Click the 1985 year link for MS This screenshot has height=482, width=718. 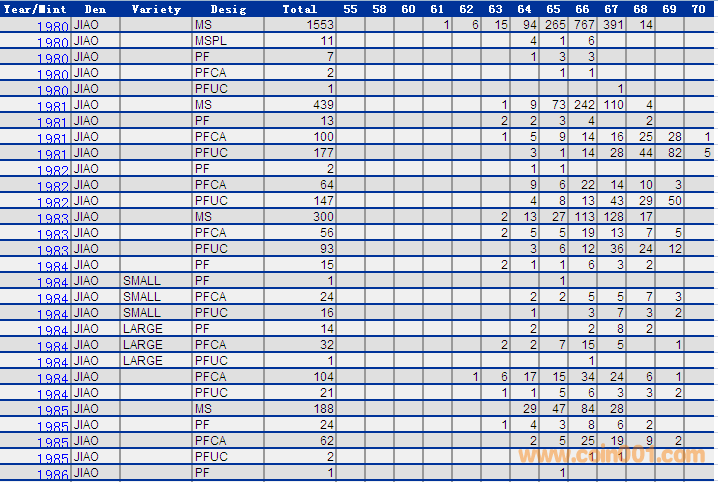click(52, 411)
